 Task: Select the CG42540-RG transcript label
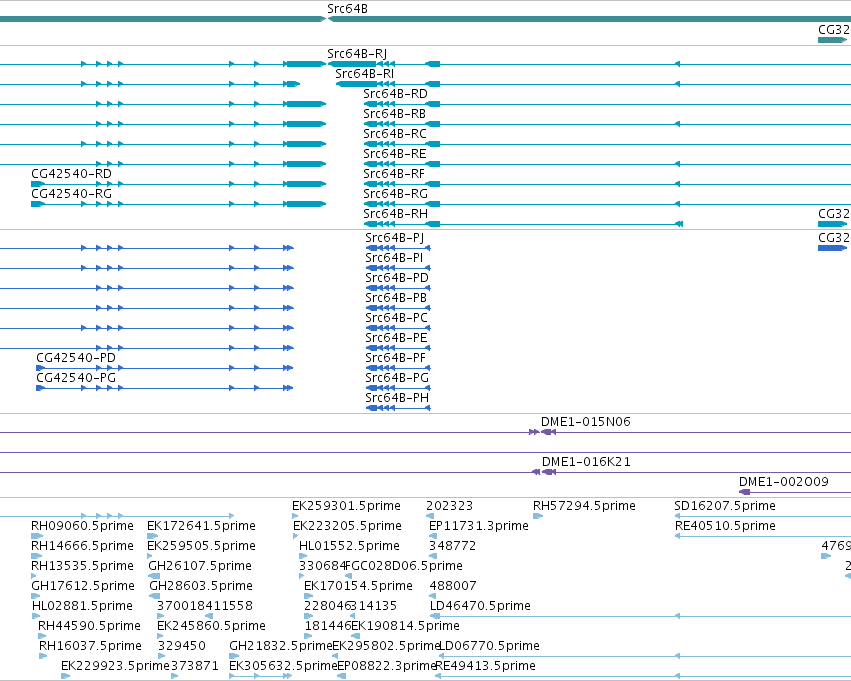coord(72,194)
